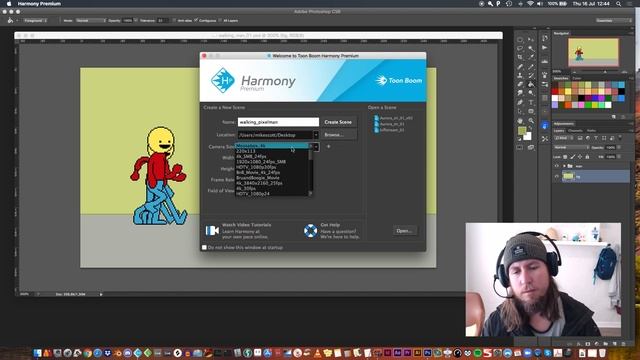This screenshot has height=360, width=640.
Task: Click the new swatch icon in Swatches panel
Action: coord(613,117)
